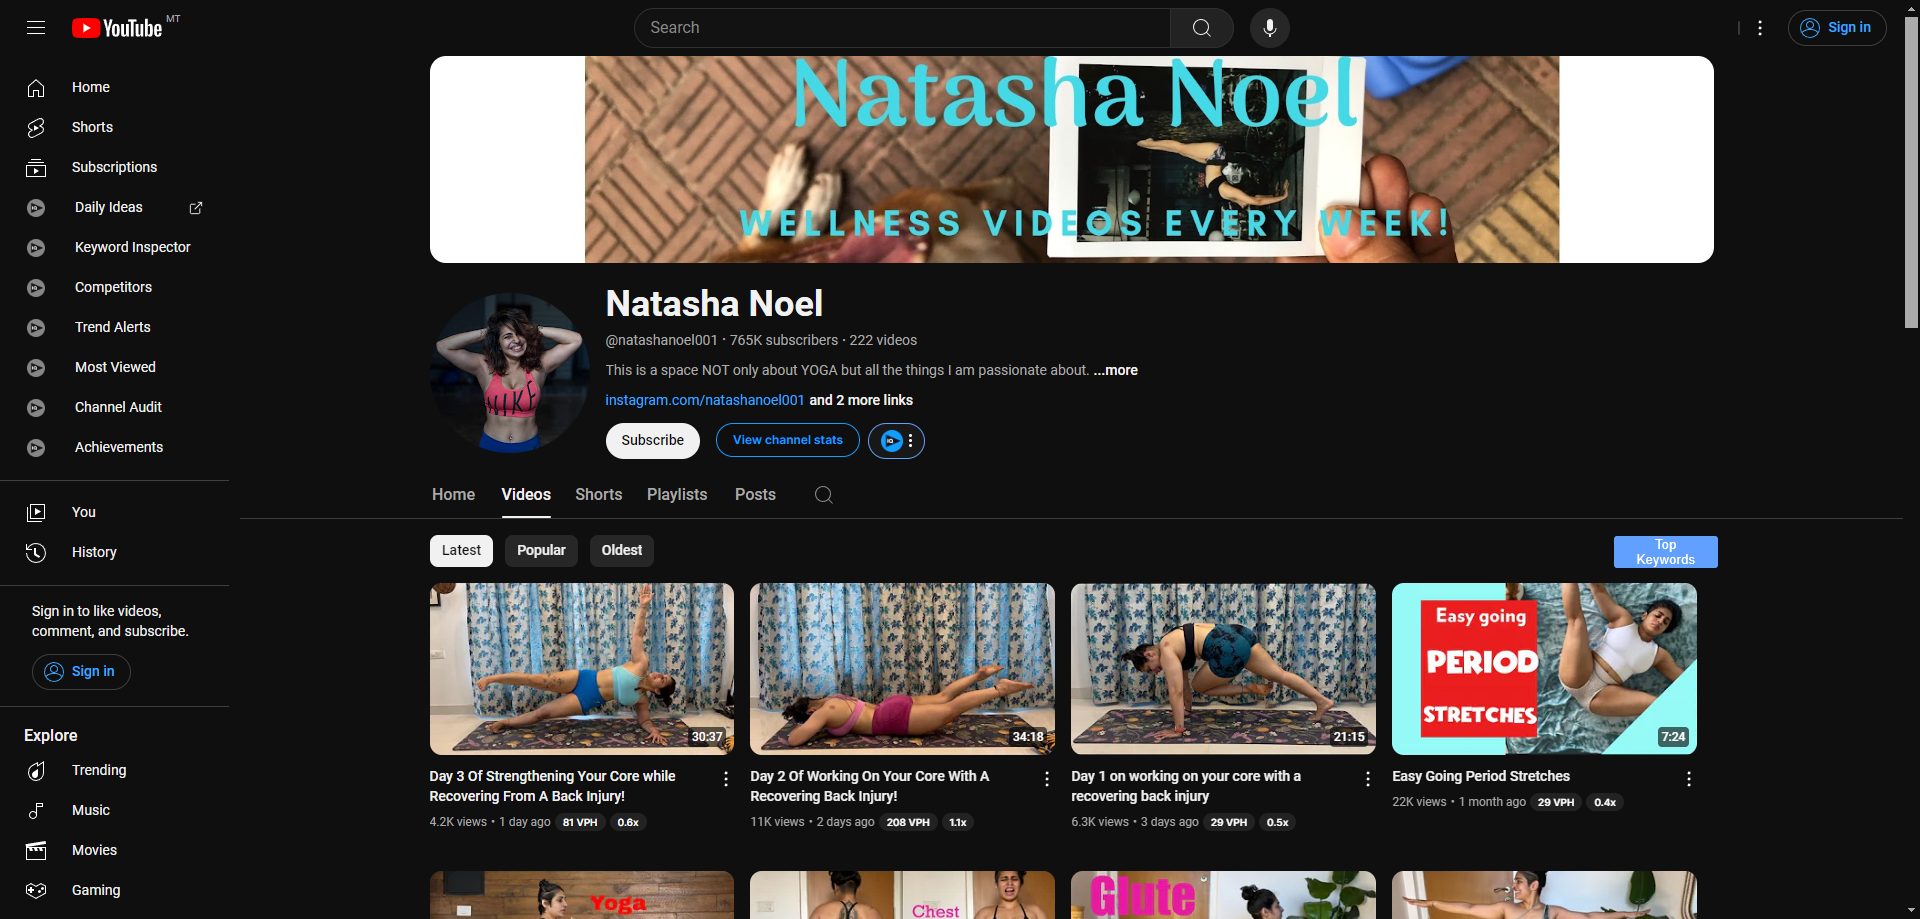The width and height of the screenshot is (1920, 919).
Task: Click the Trending flame icon
Action: click(x=36, y=771)
